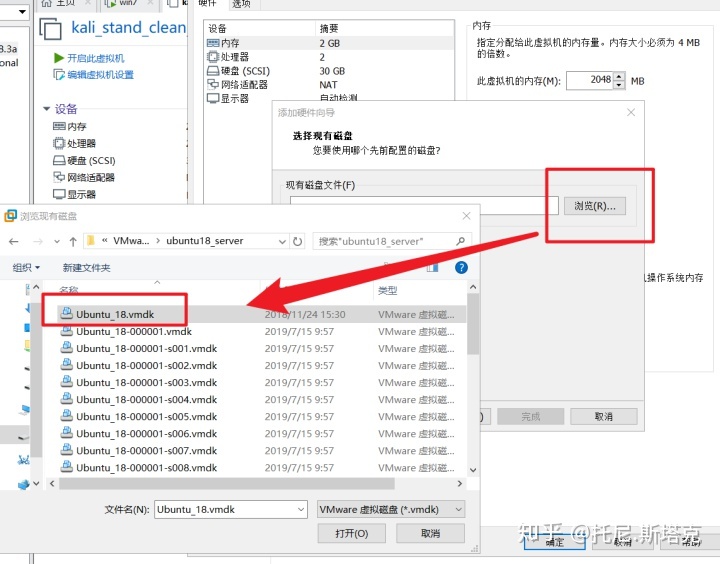The width and height of the screenshot is (720, 564).
Task: Close the browse existing disk dialog
Action: click(467, 216)
